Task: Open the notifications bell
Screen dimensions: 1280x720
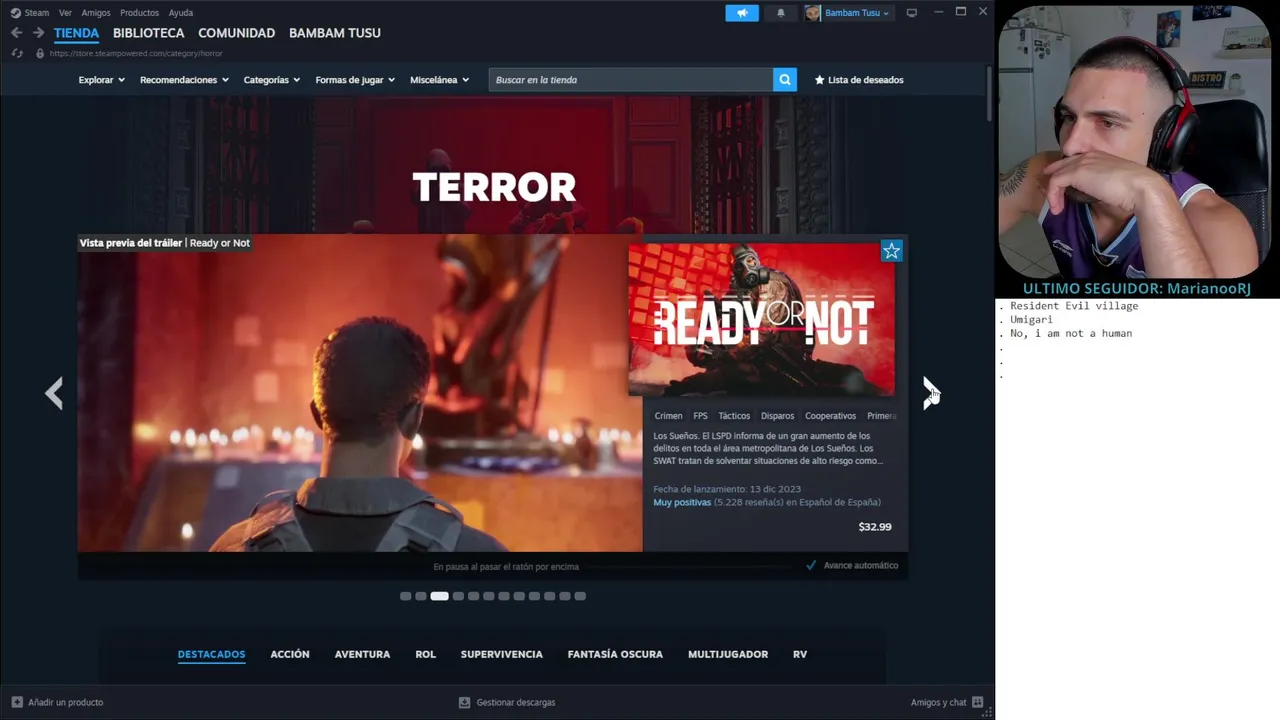Action: click(x=781, y=13)
